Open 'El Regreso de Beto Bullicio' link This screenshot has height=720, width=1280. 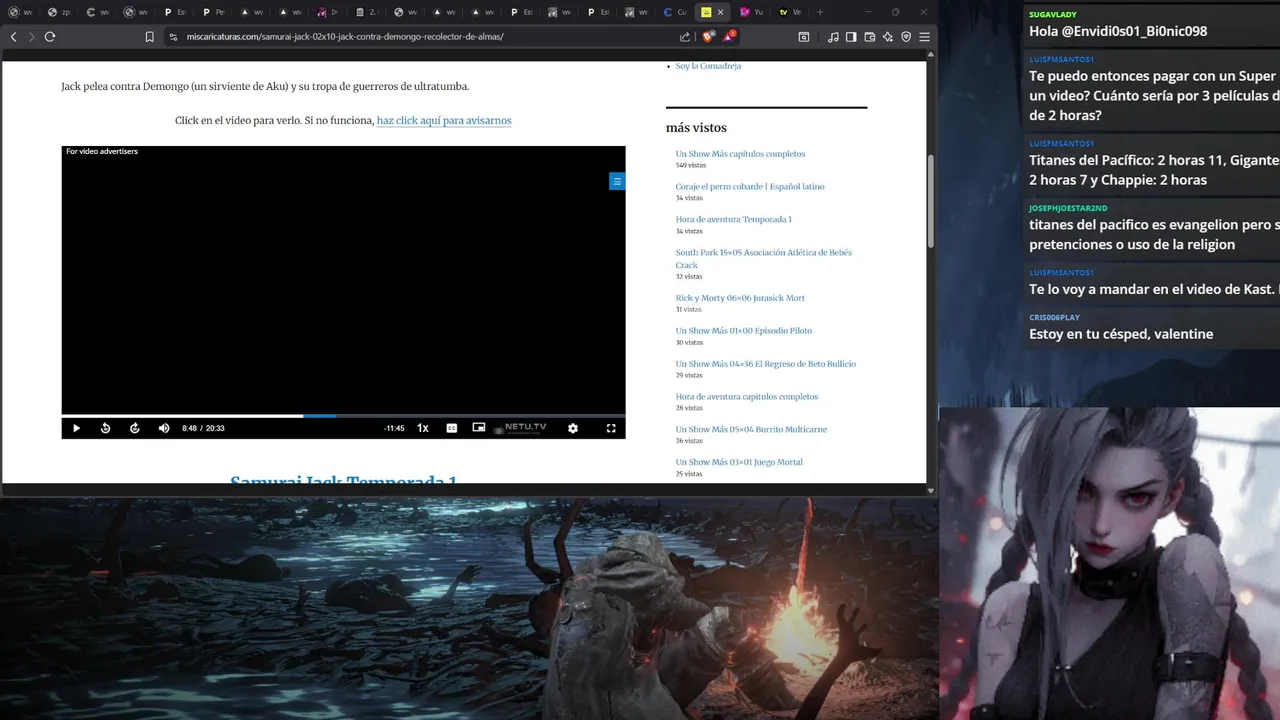(x=765, y=364)
